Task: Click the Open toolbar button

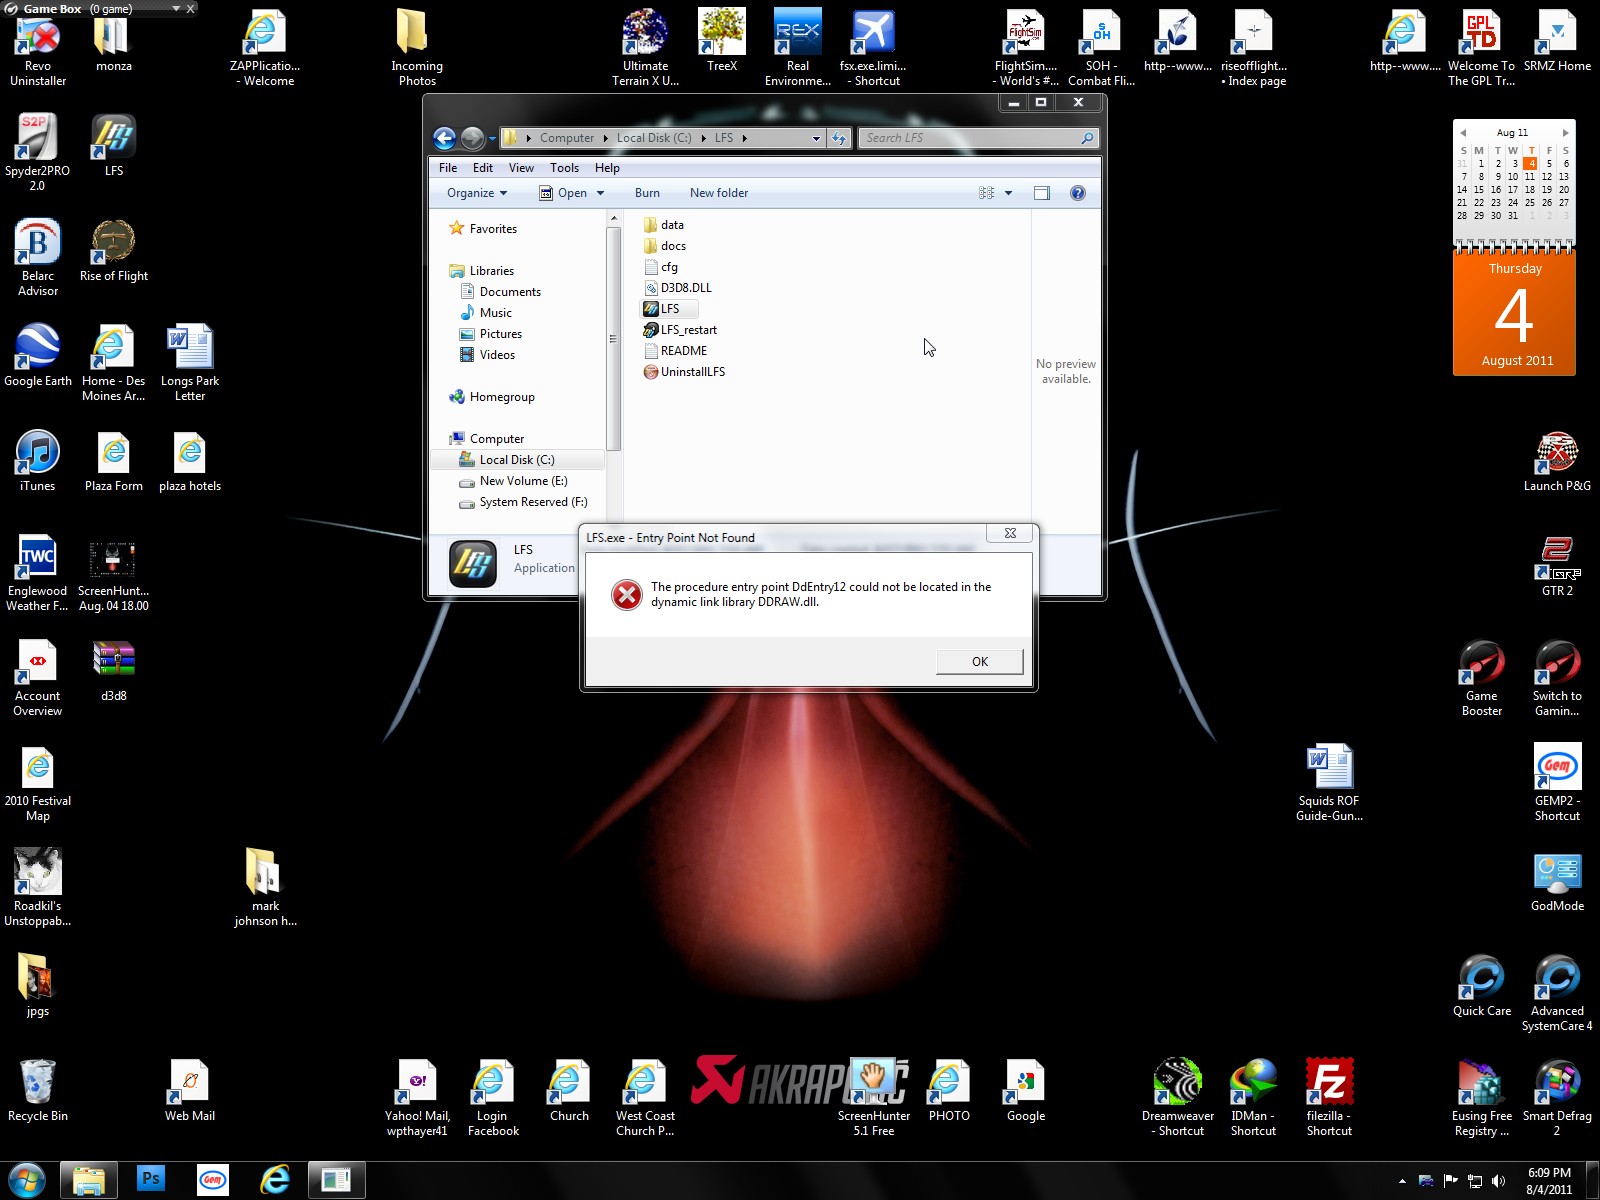Action: 563,193
